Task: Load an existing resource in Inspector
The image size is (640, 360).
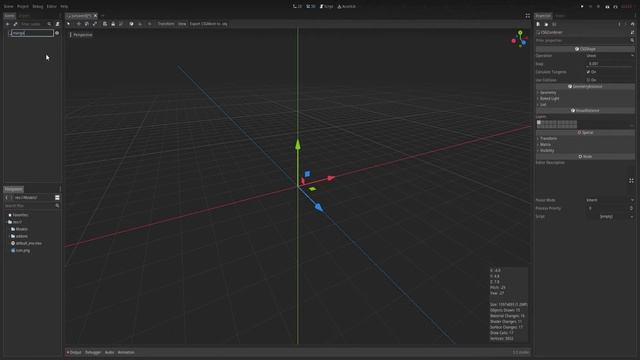Action: (546, 24)
